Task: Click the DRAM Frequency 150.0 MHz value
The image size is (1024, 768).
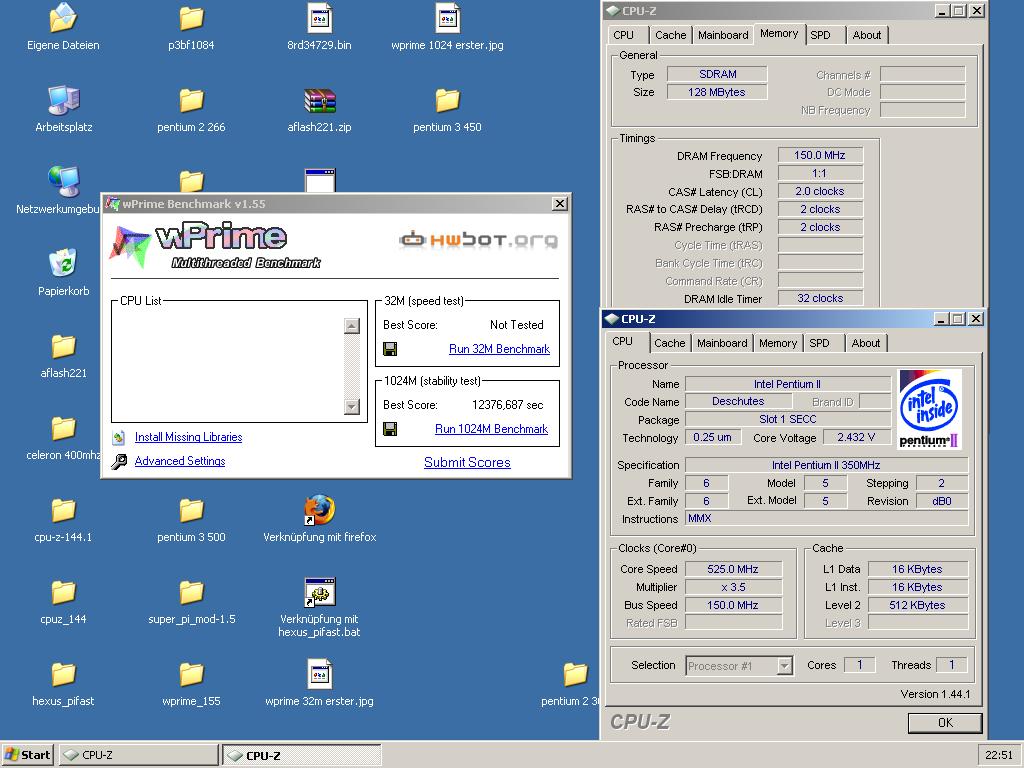Action: click(820, 155)
